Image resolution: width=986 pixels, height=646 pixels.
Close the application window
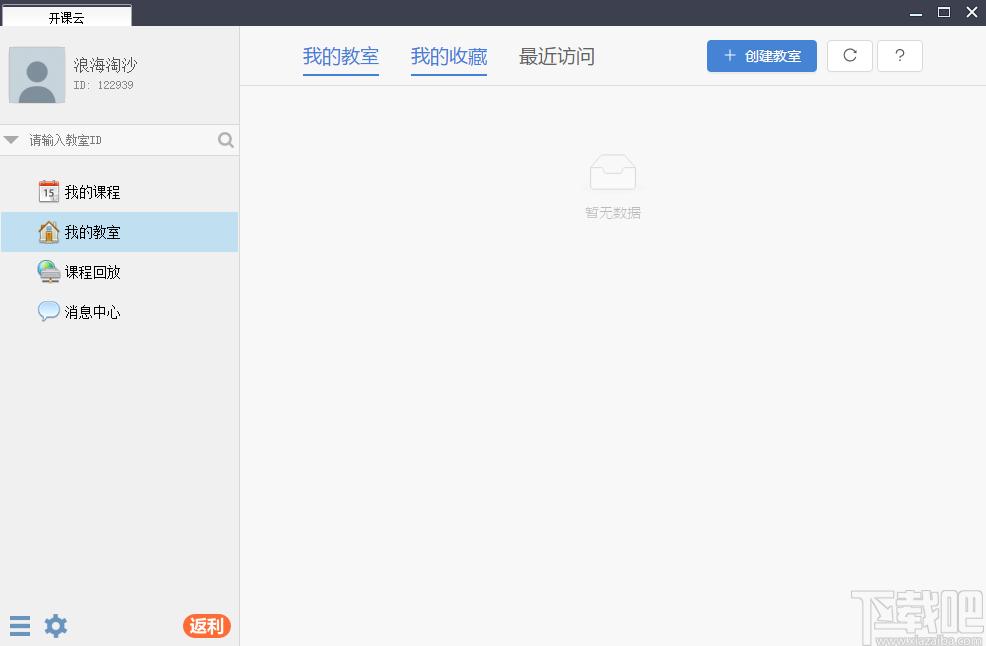pos(972,12)
